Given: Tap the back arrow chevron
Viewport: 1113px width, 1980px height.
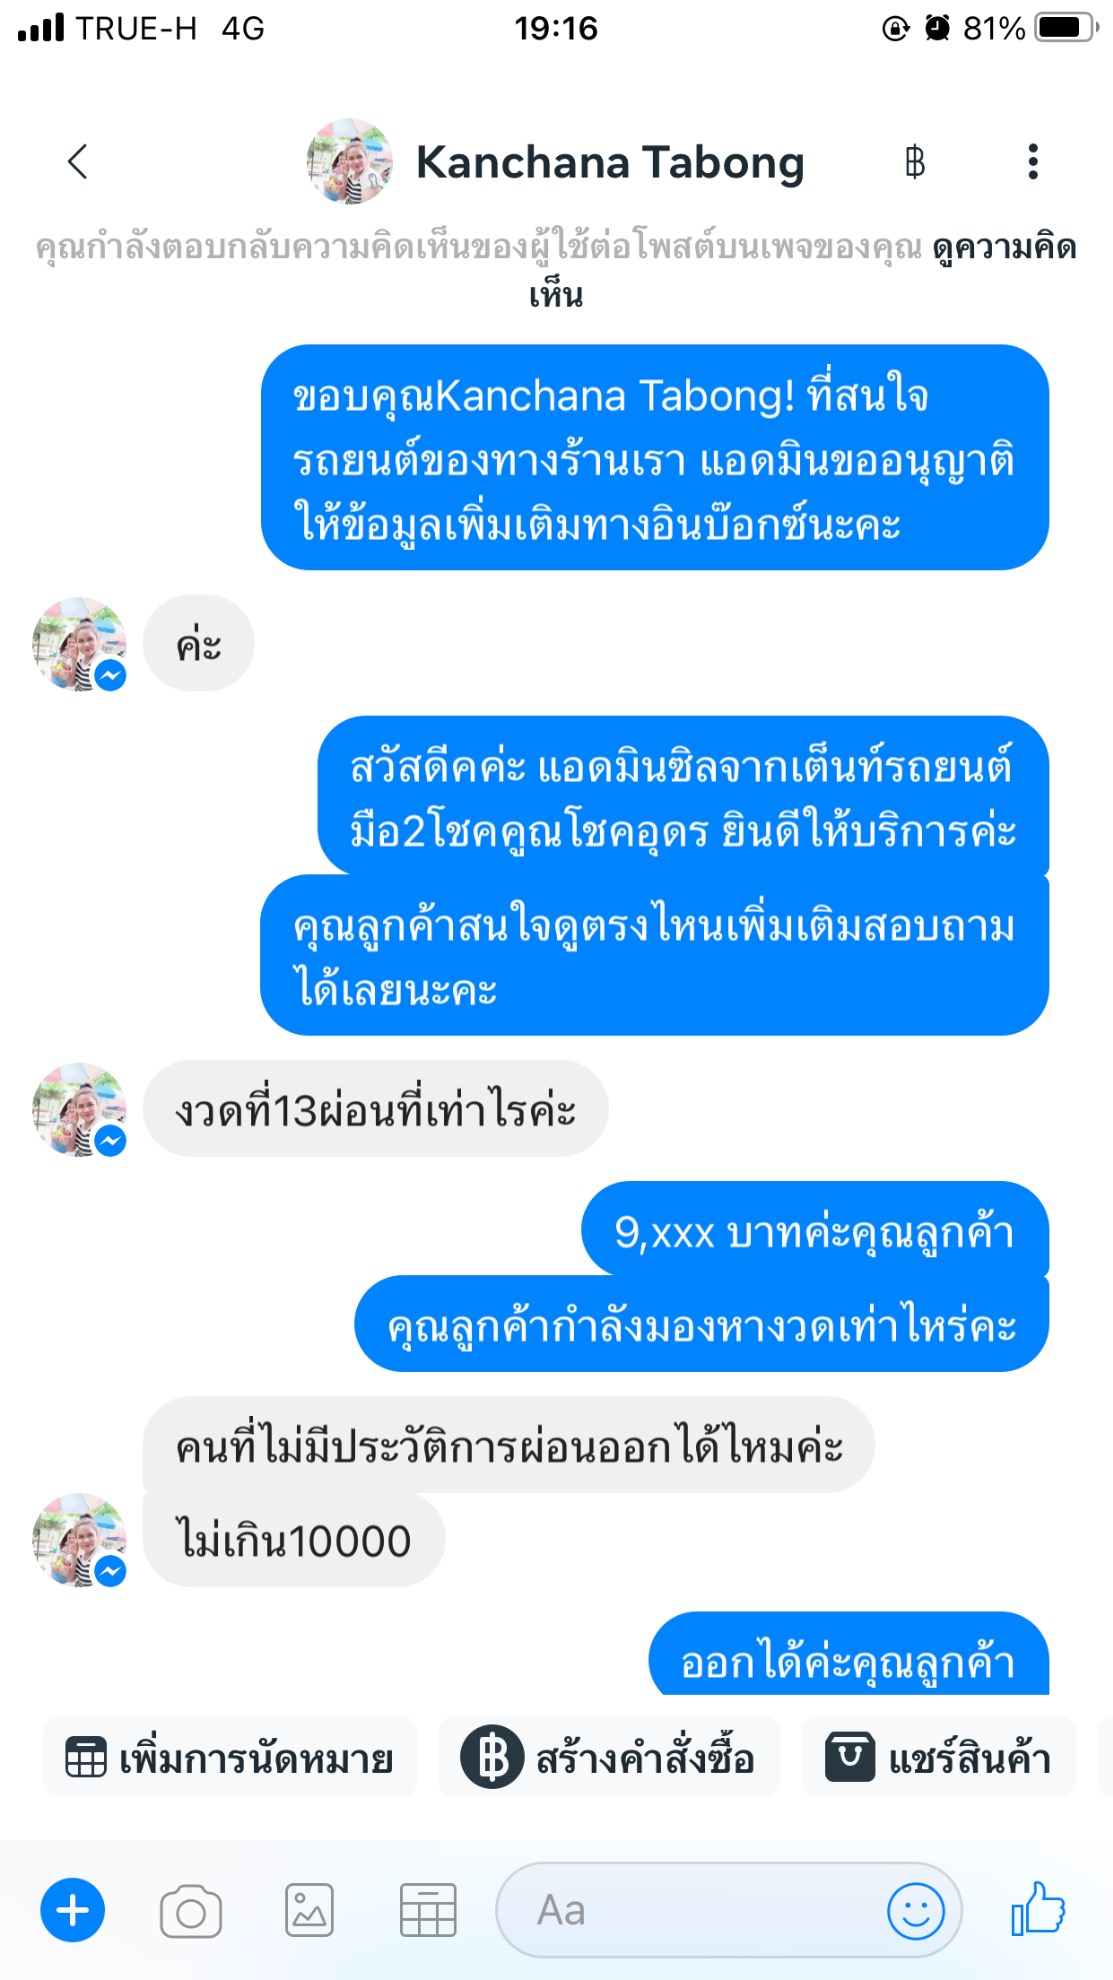Looking at the screenshot, I should click(78, 162).
